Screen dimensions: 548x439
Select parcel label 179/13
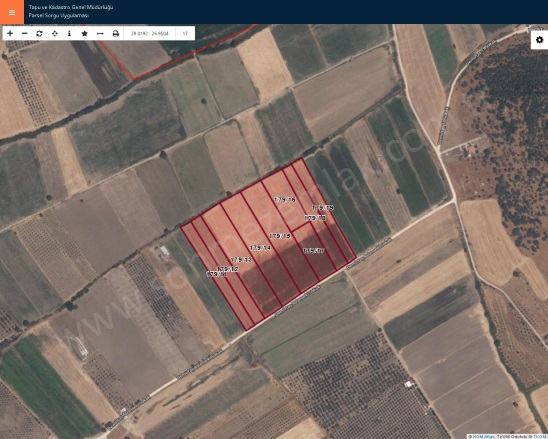pos(241,260)
